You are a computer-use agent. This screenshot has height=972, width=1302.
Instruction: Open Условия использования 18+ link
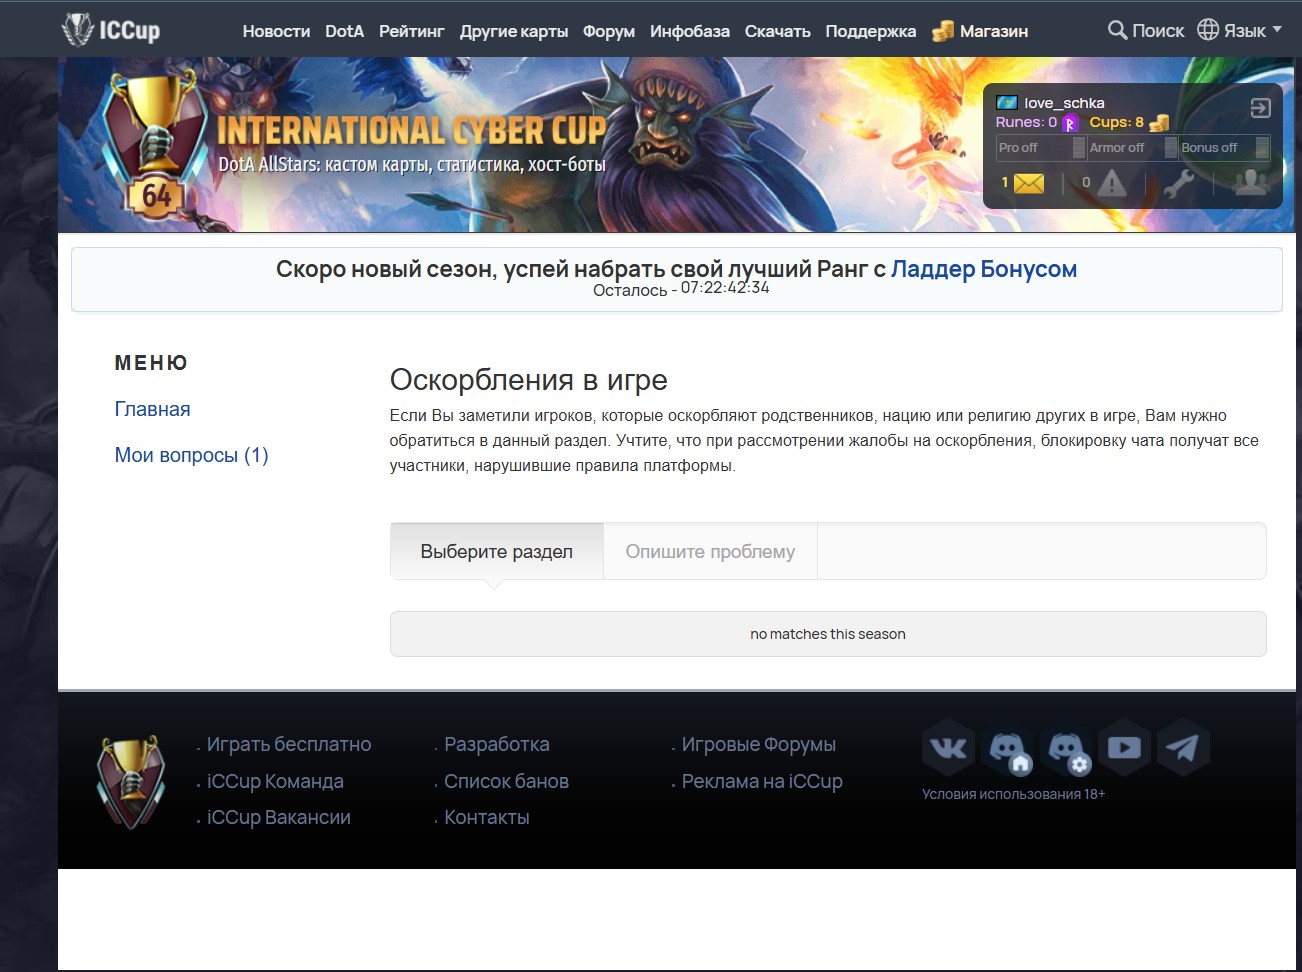click(1013, 794)
